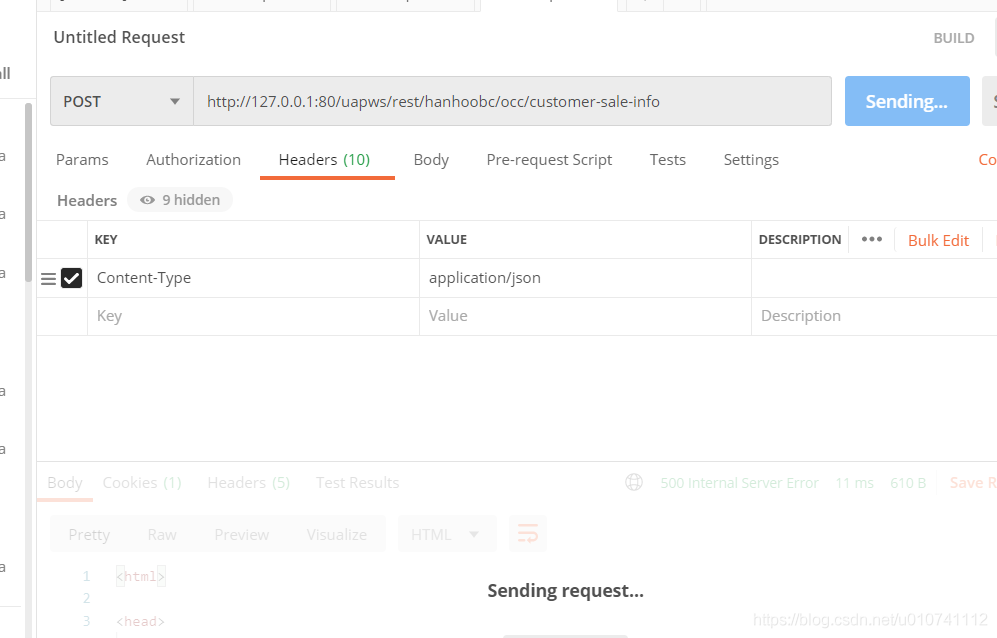Image resolution: width=997 pixels, height=638 pixels.
Task: Uncheck the Content-Type header checkbox
Action: tap(71, 278)
